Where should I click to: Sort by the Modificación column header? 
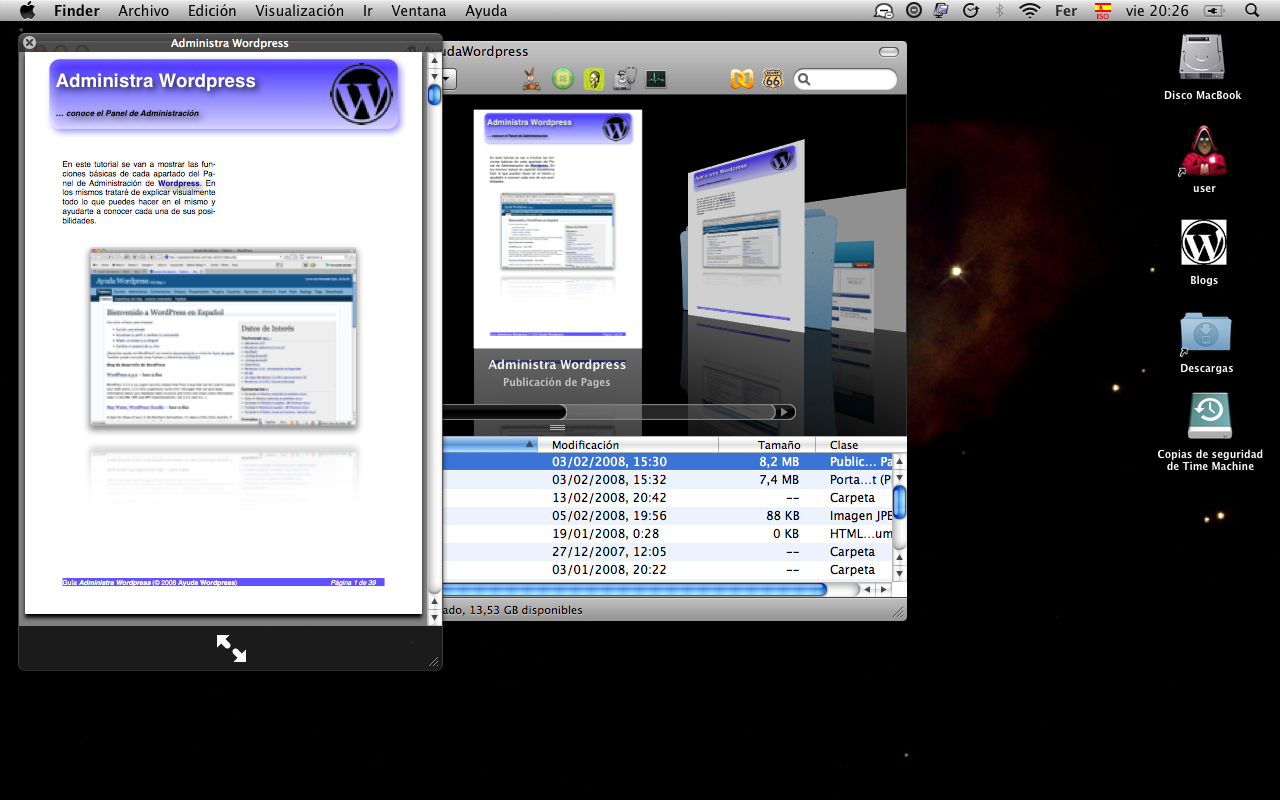[628, 445]
